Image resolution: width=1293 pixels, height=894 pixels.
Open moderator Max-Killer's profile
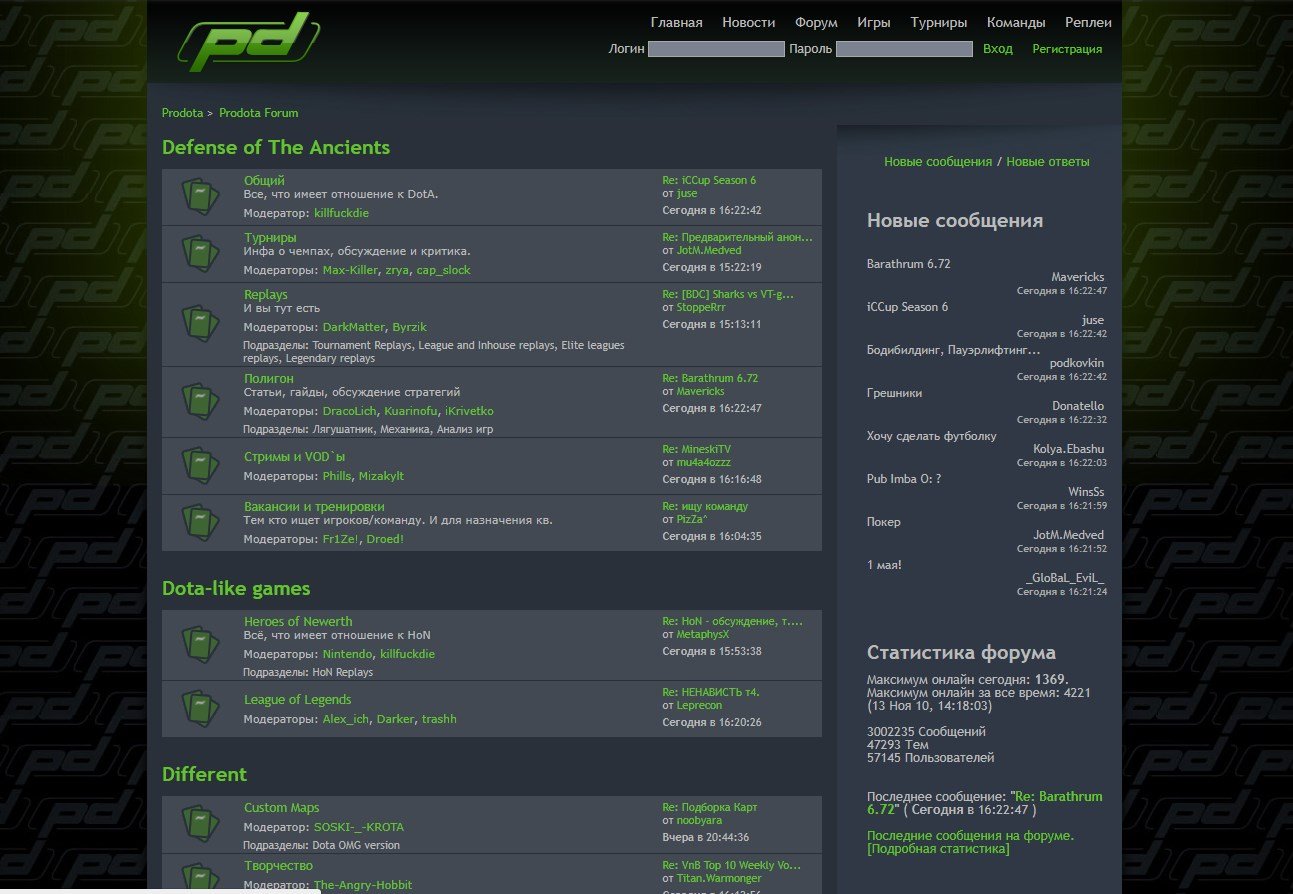[350, 270]
